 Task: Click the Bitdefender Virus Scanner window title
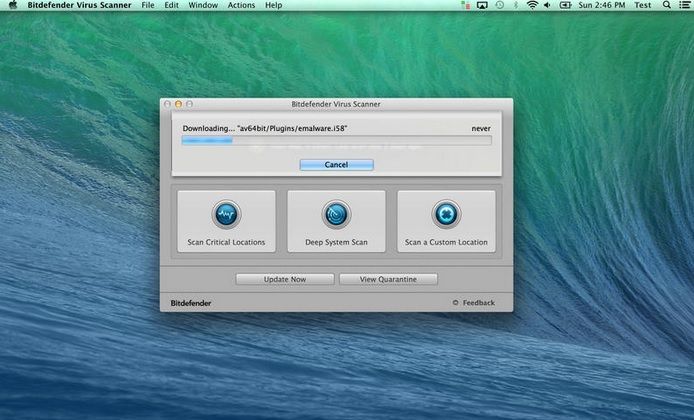pyautogui.click(x=336, y=104)
